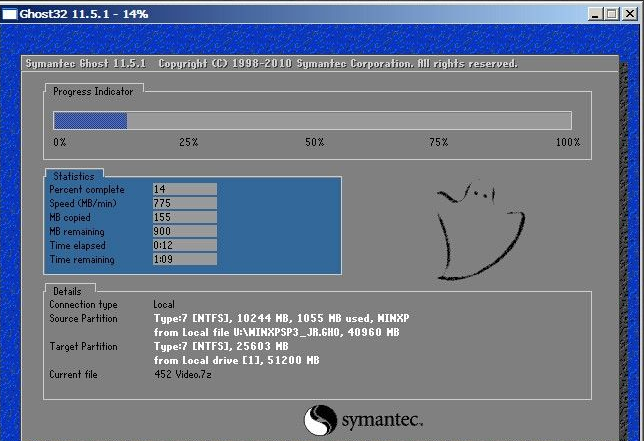Viewport: 644px width, 441px height.
Task: Click the Ghost32 window system icon
Action: [x=9, y=14]
